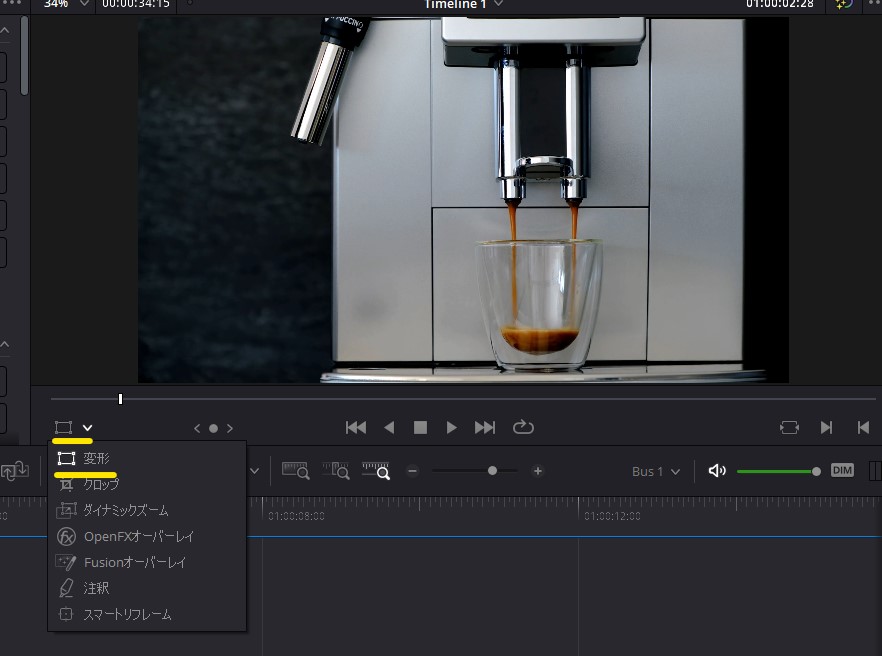The image size is (882, 656).
Task: Select Fusionオーバーレイ menu entry
Action: point(135,562)
